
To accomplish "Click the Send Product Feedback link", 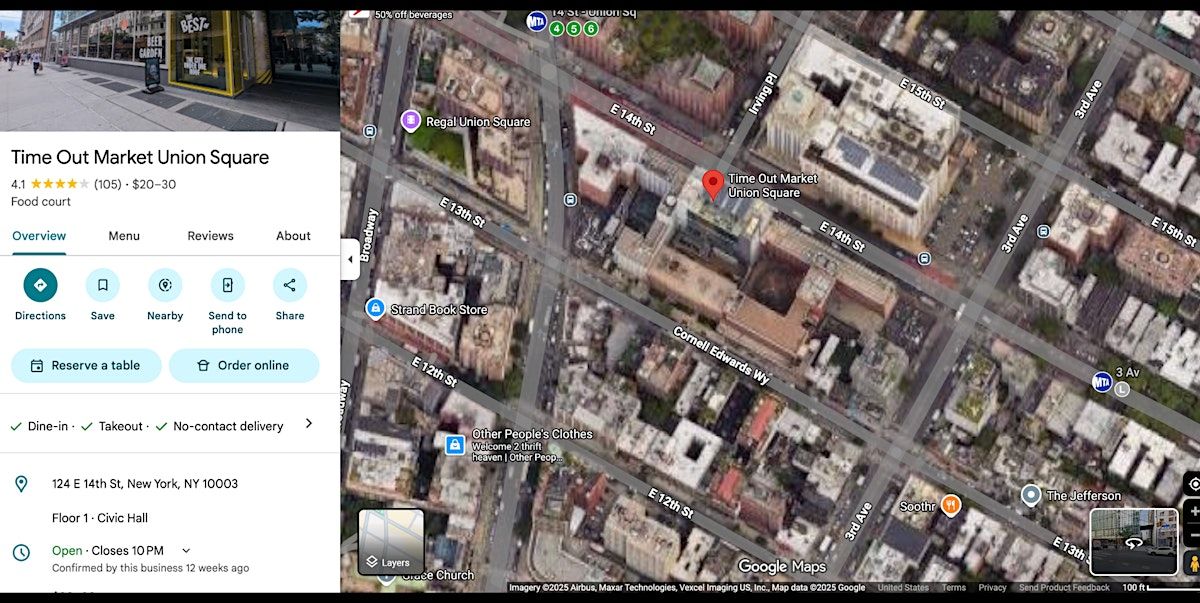I will [1064, 588].
